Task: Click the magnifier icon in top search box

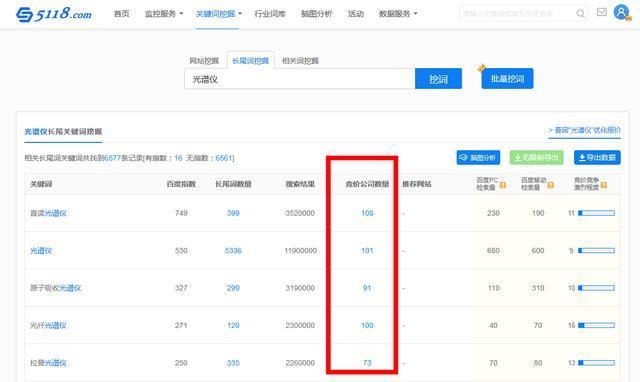Action: tap(580, 13)
